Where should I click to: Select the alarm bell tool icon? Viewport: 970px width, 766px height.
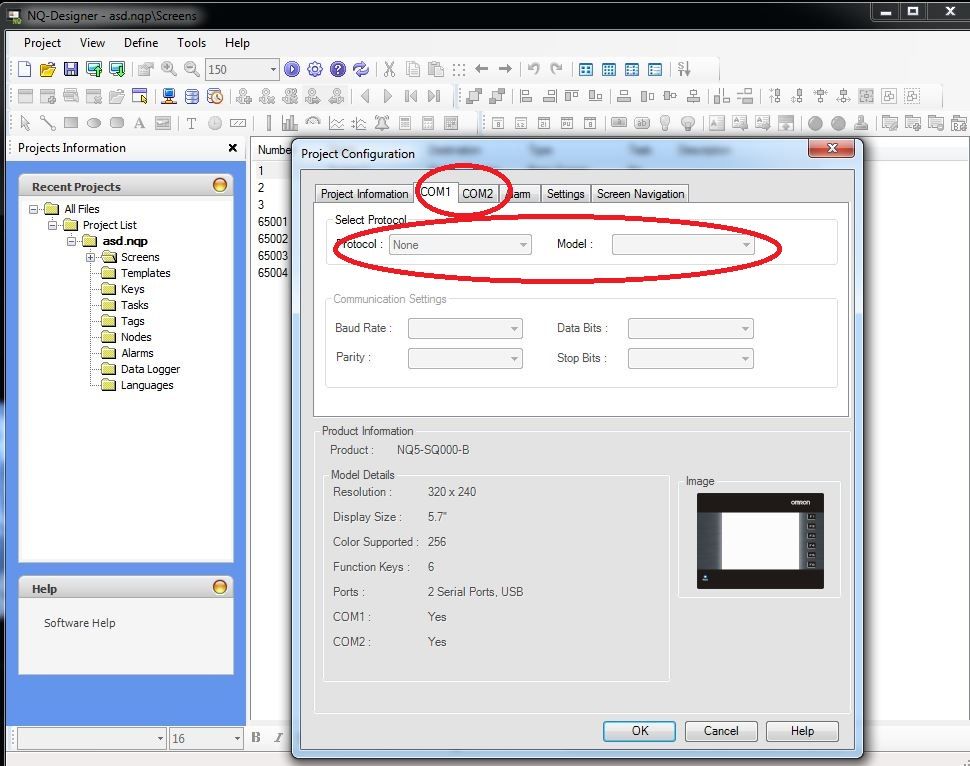[382, 123]
